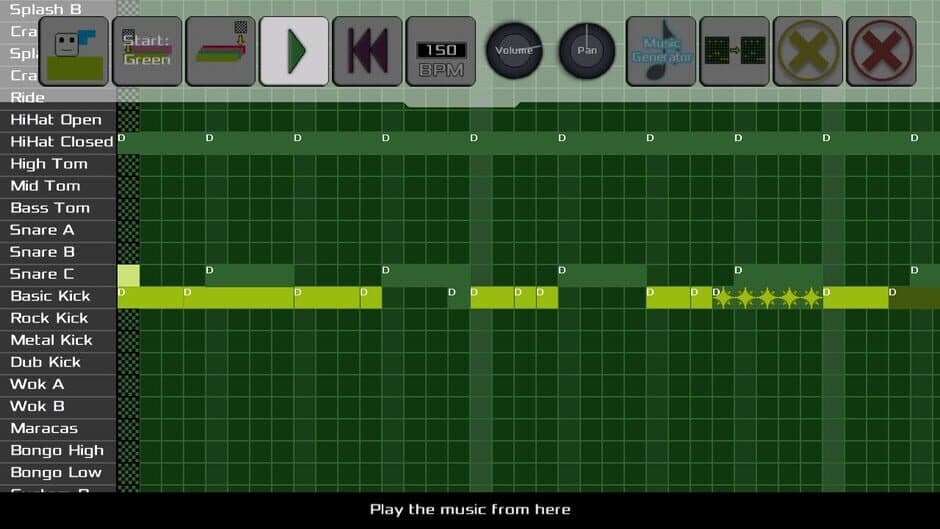Click the pattern copy grid icon
940x529 pixels.
(x=734, y=51)
